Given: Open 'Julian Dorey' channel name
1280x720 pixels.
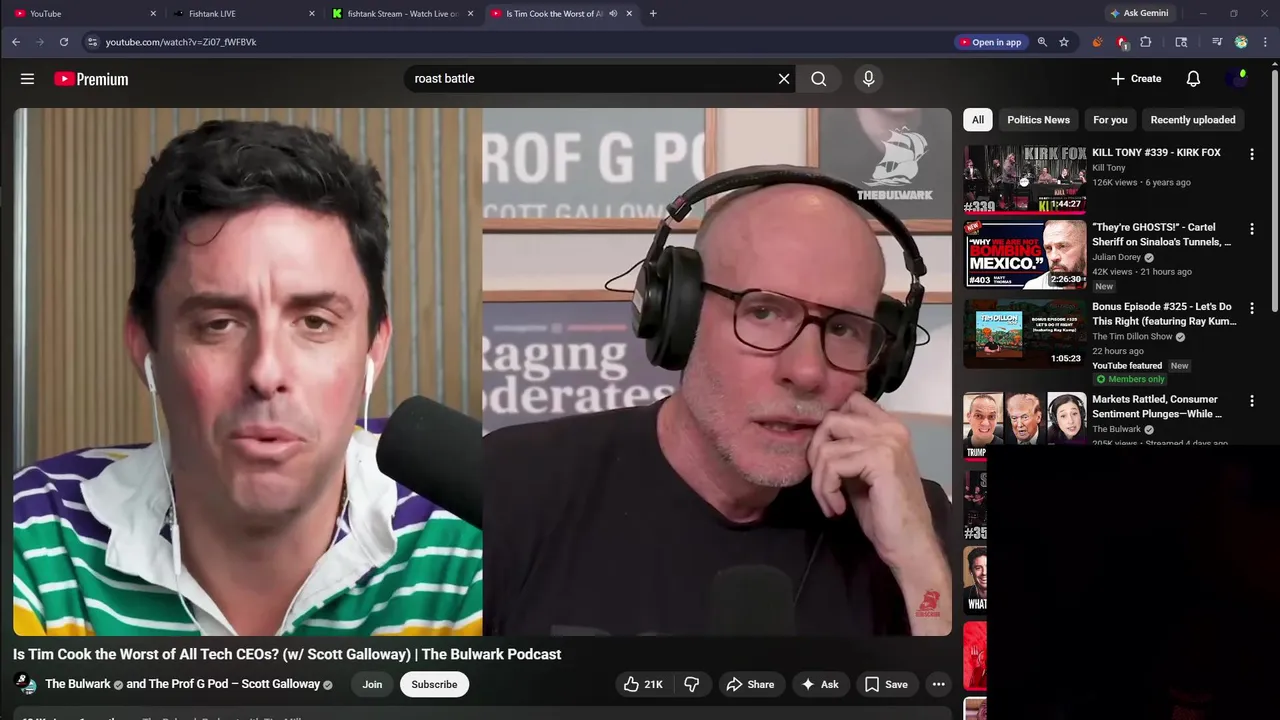Looking at the screenshot, I should click(1116, 257).
